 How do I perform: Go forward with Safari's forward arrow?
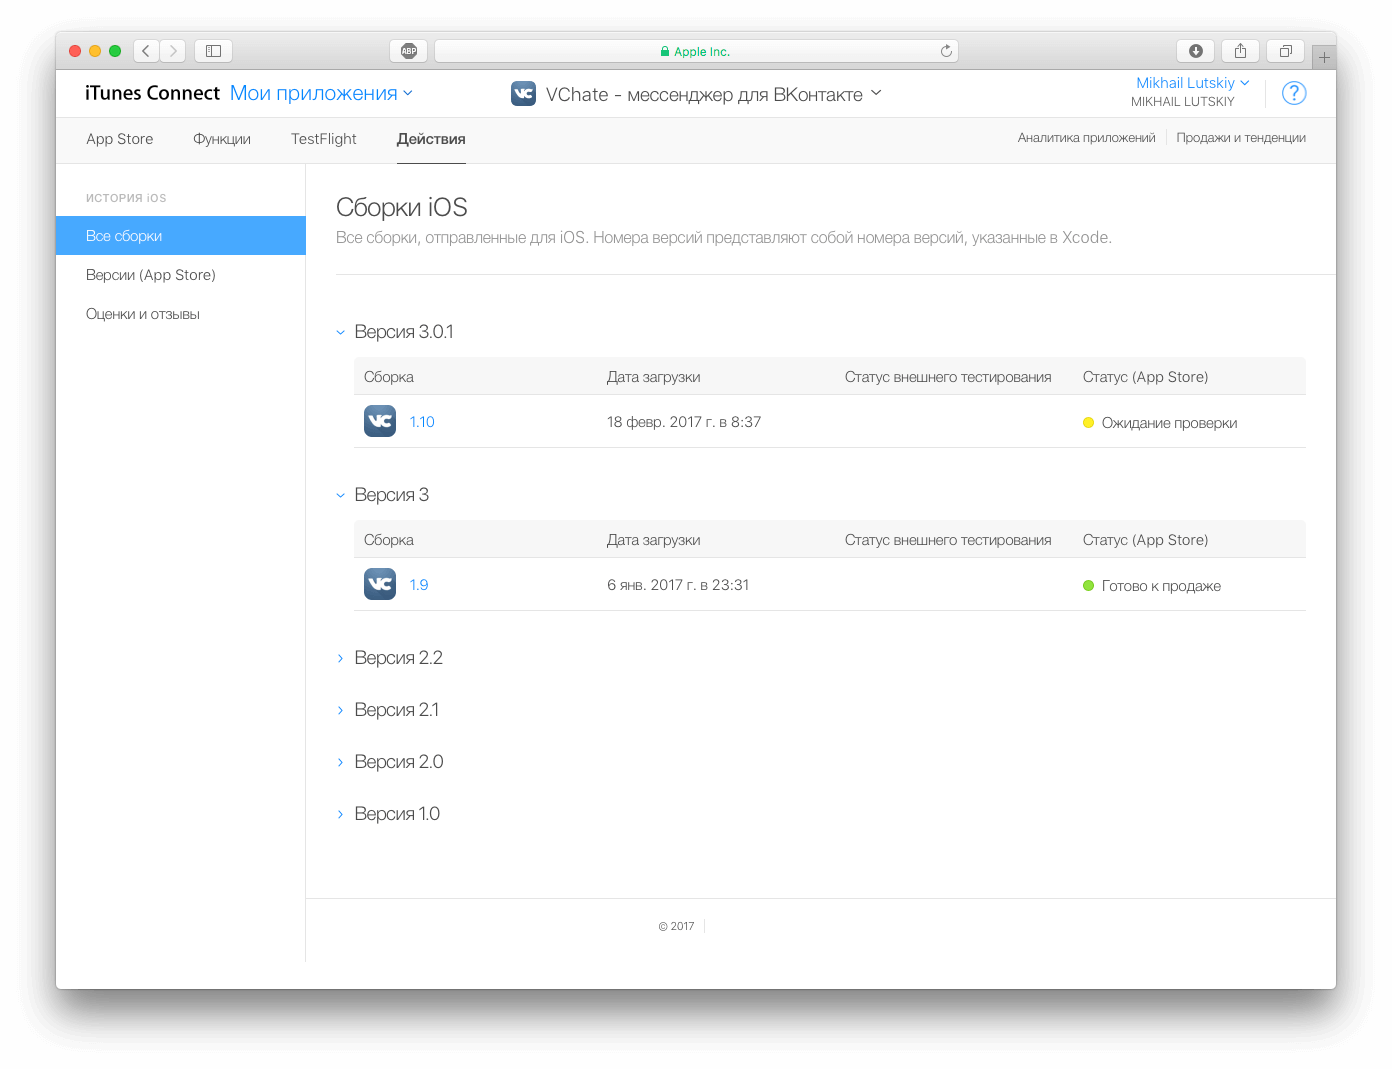coord(173,51)
